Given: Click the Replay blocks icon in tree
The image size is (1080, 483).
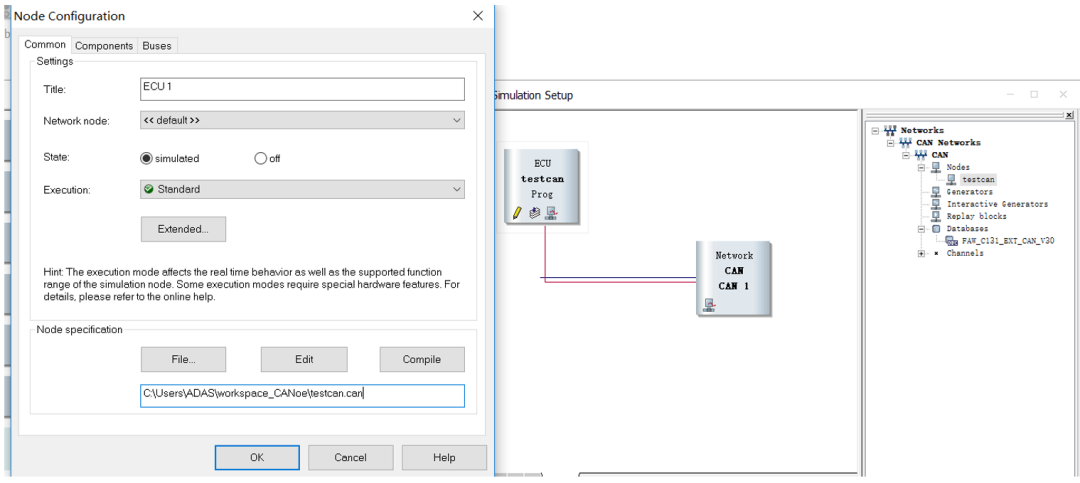Looking at the screenshot, I should click(936, 216).
